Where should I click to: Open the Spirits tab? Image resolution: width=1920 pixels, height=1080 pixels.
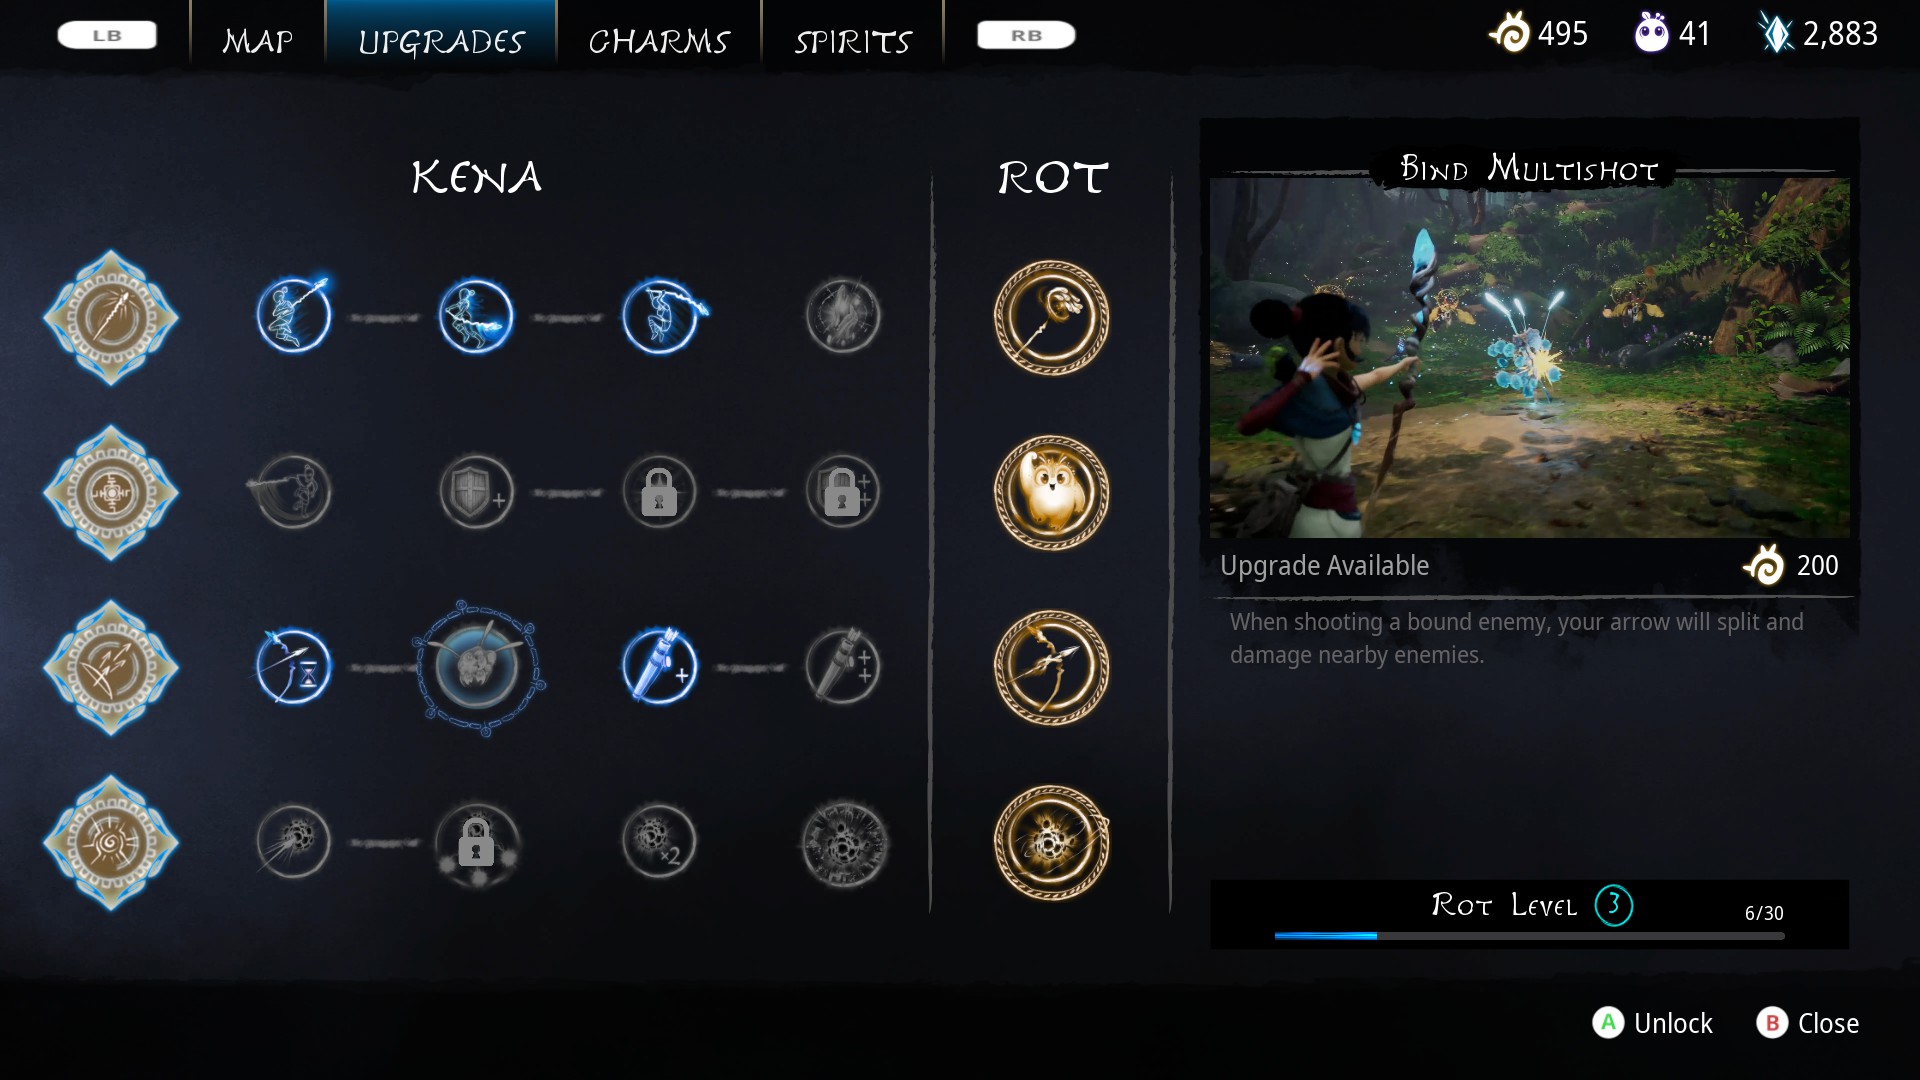853,41
